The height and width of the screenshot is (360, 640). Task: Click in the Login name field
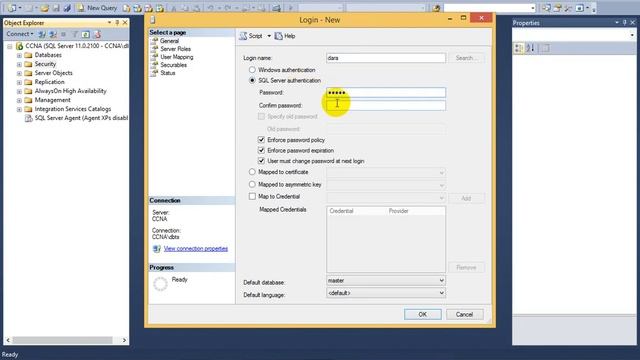(x=386, y=58)
